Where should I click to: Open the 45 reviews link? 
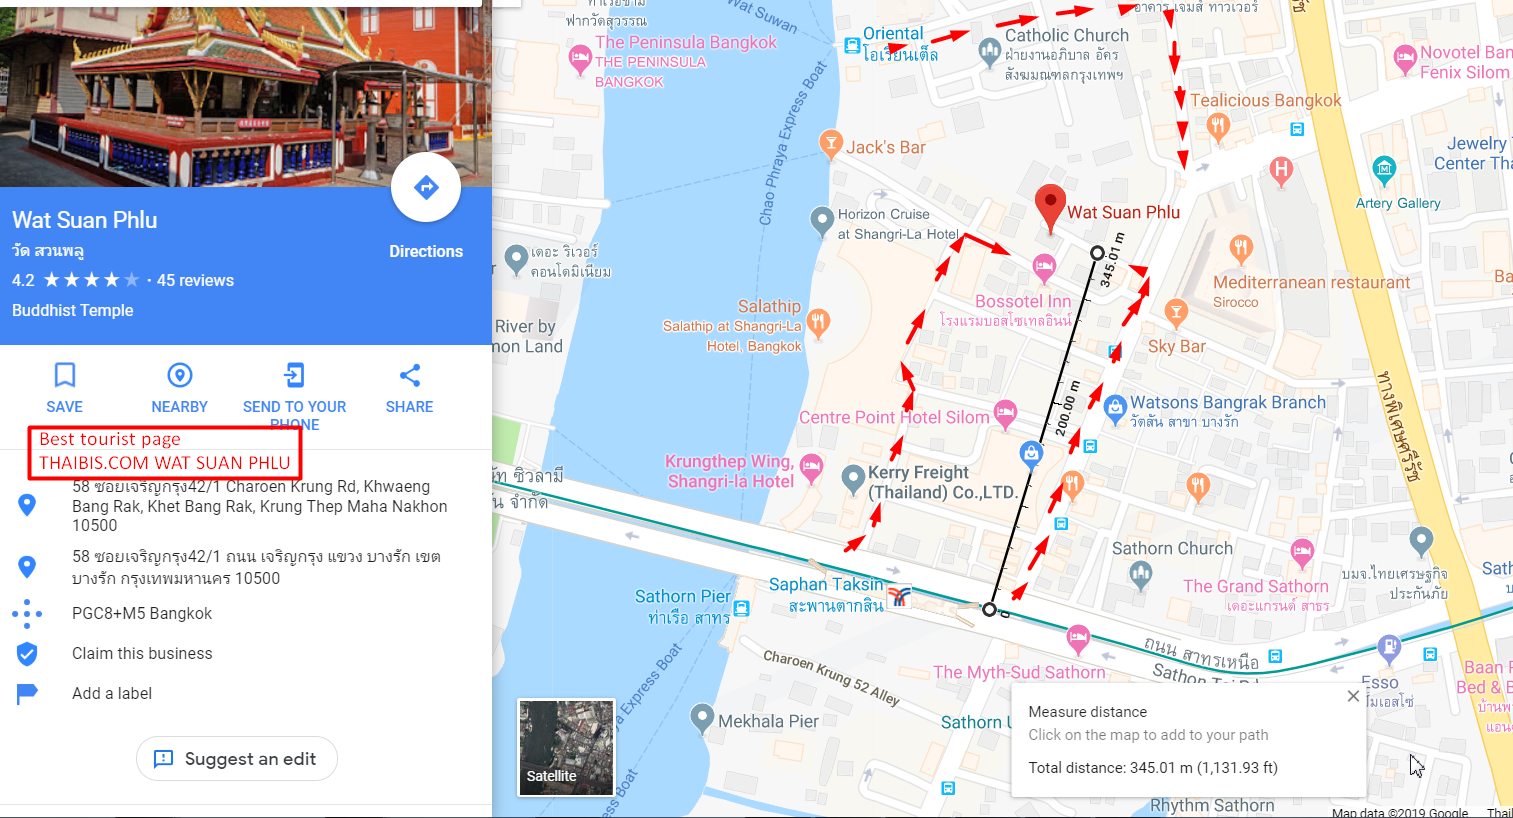195,281
